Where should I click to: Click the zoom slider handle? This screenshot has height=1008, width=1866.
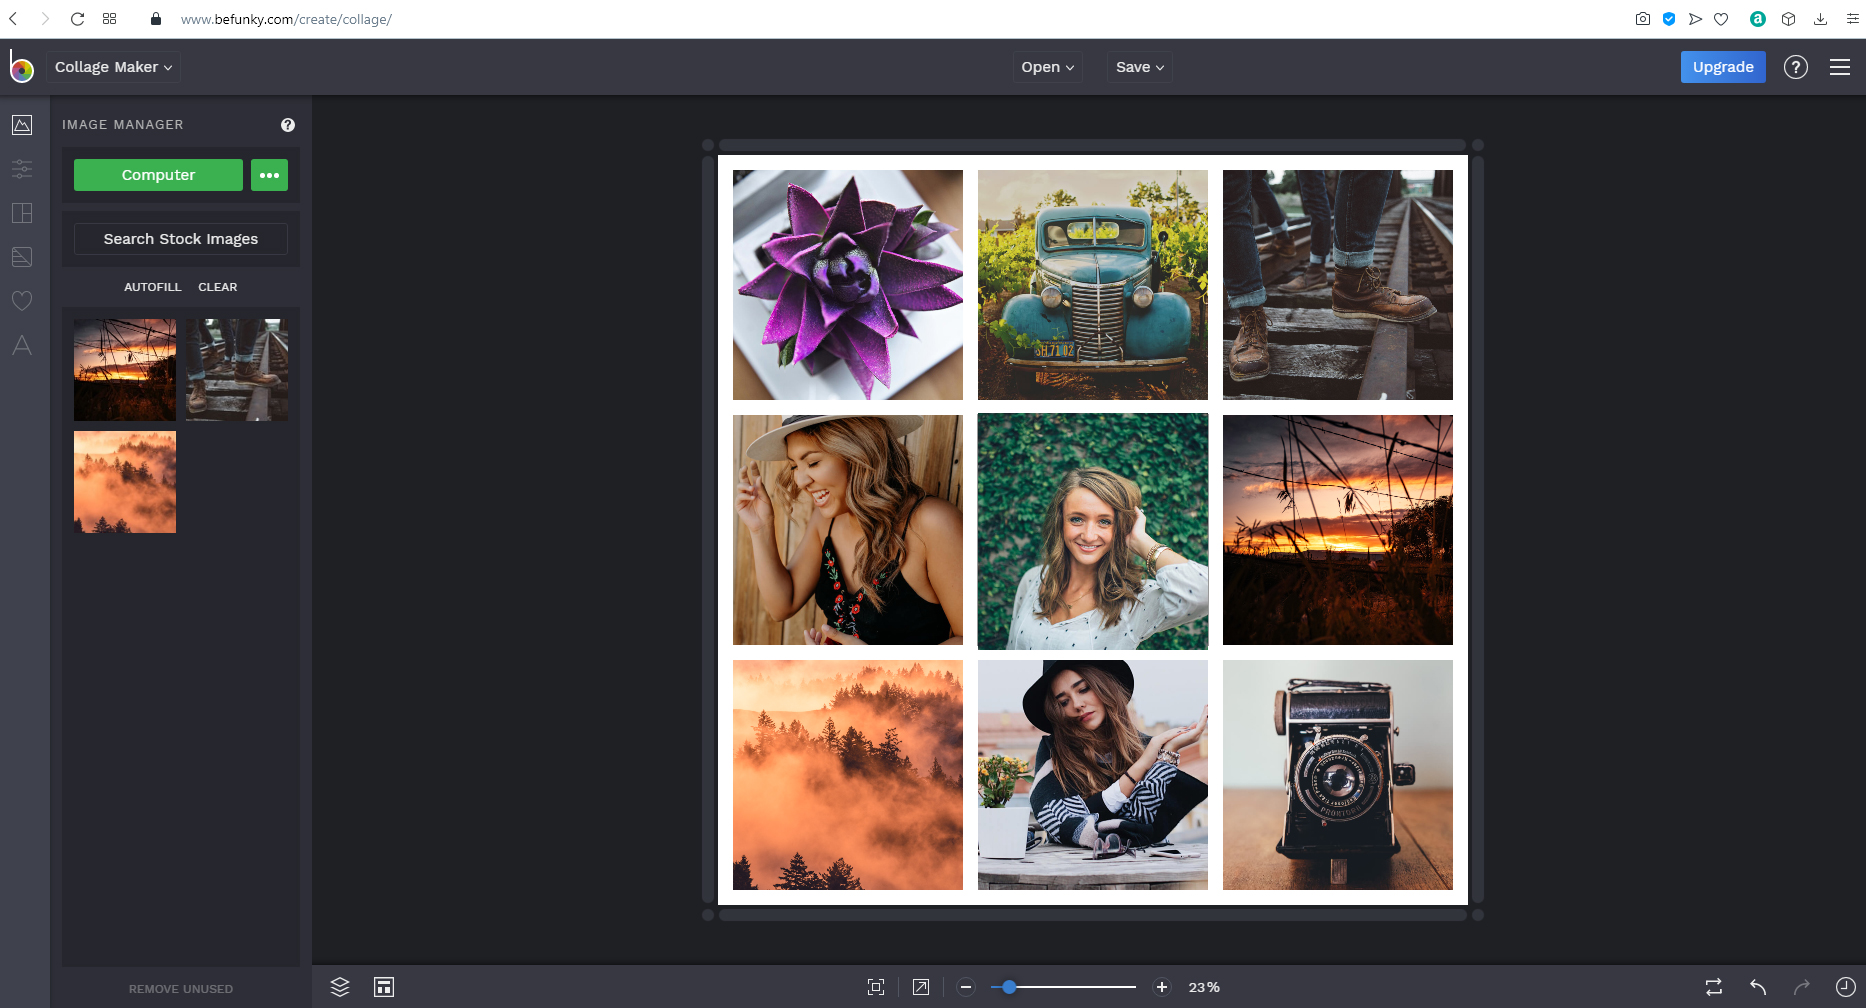pos(1009,987)
